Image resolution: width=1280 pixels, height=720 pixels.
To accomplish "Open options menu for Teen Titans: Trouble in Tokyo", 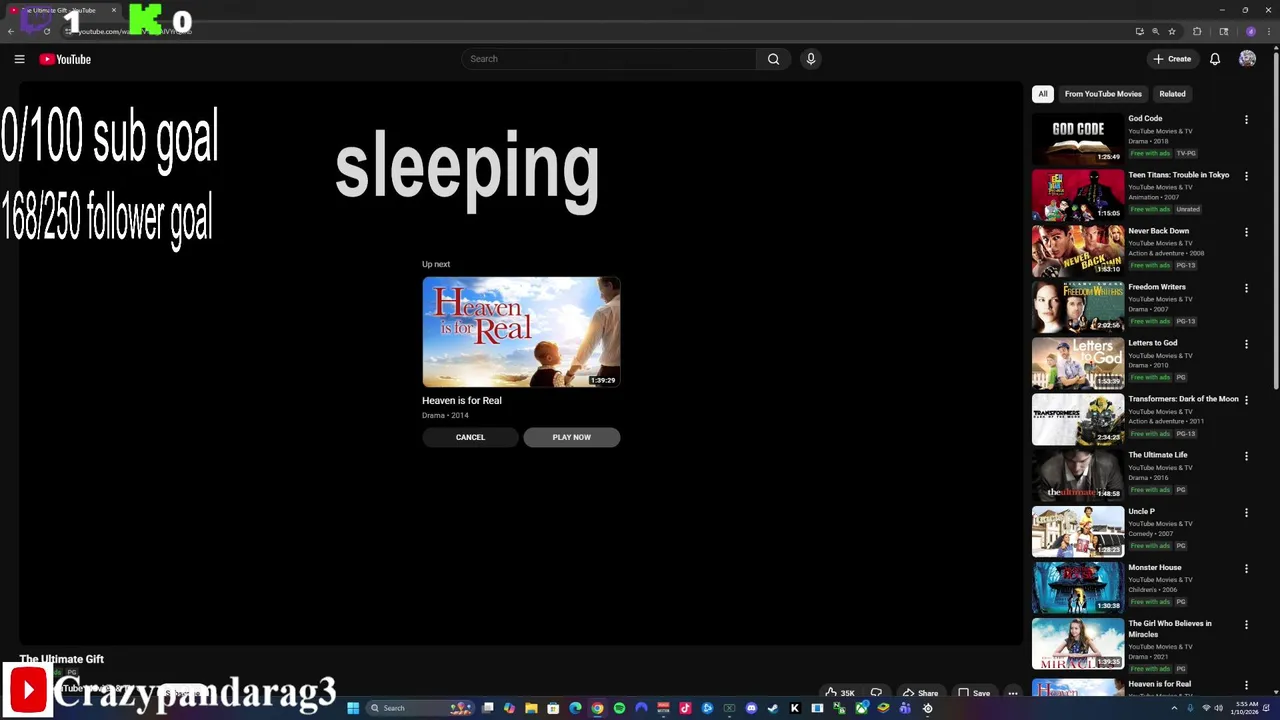I will [x=1246, y=175].
